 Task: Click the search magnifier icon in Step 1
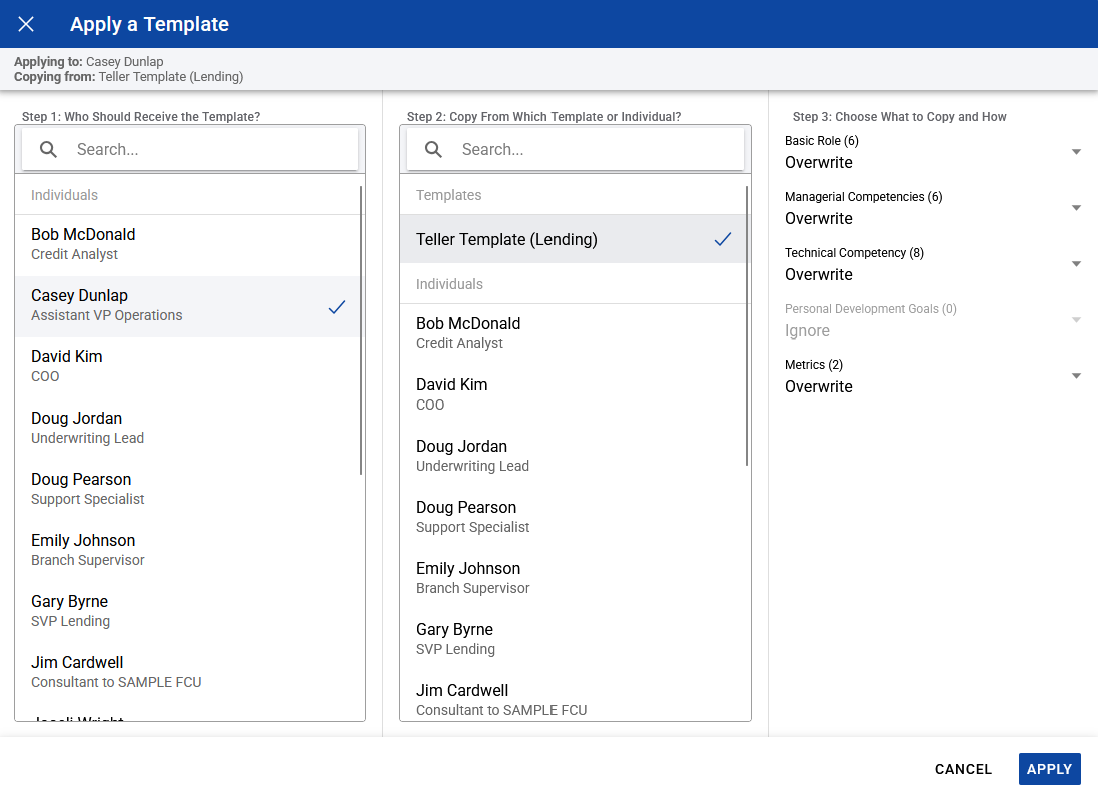[x=48, y=149]
